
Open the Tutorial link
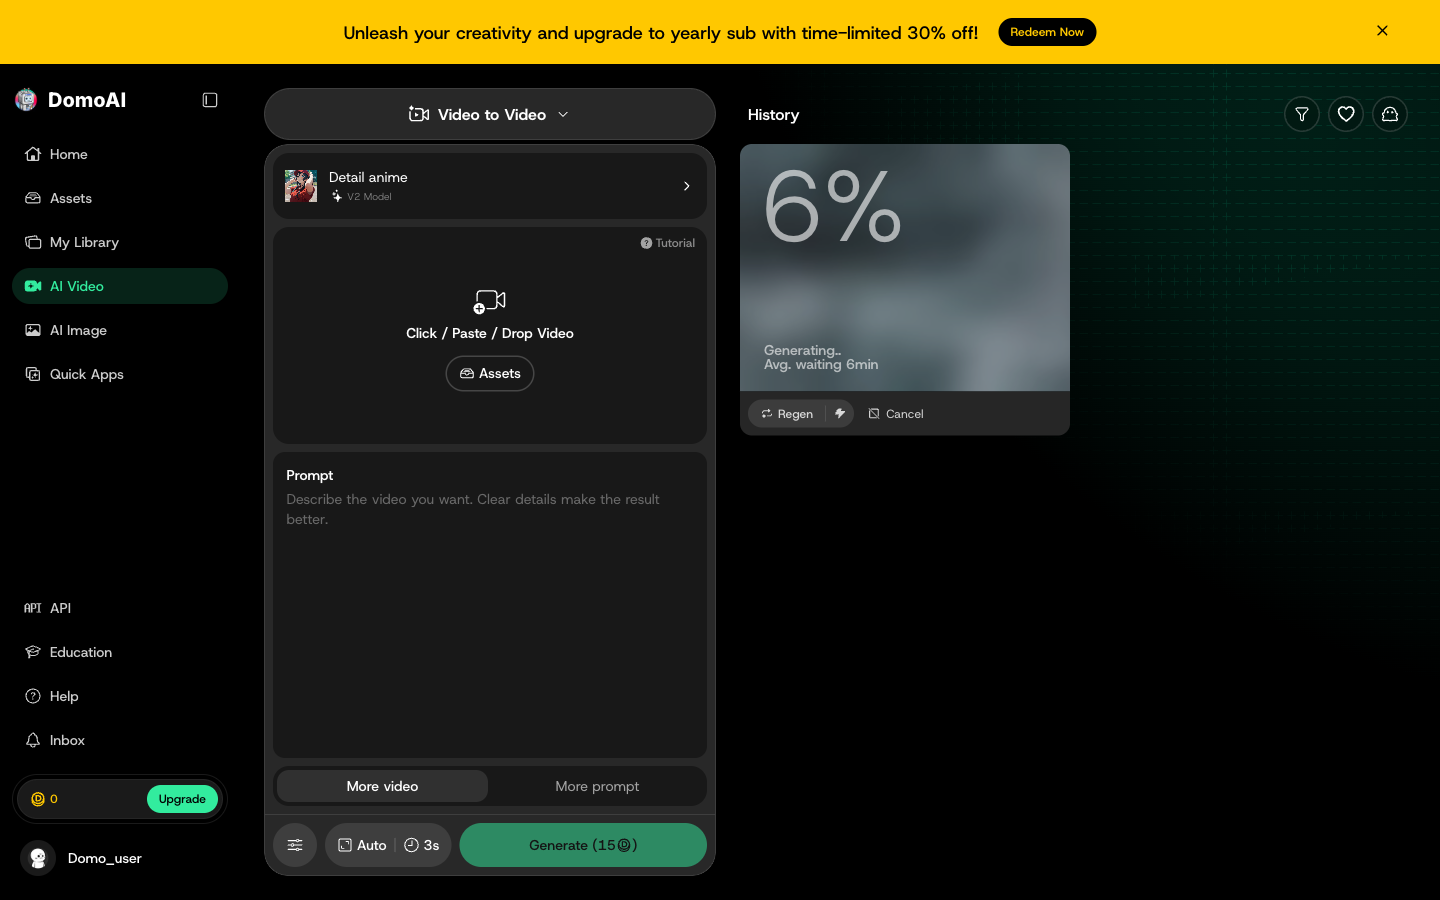(668, 243)
